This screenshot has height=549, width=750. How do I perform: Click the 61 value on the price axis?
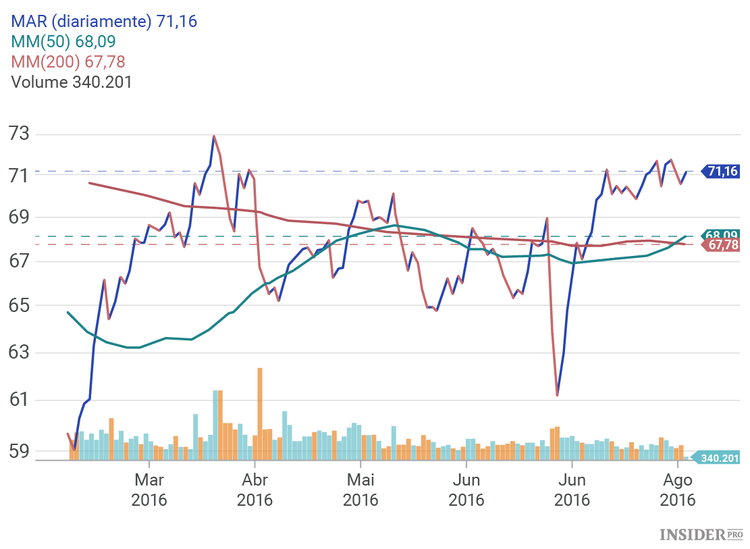click(19, 401)
